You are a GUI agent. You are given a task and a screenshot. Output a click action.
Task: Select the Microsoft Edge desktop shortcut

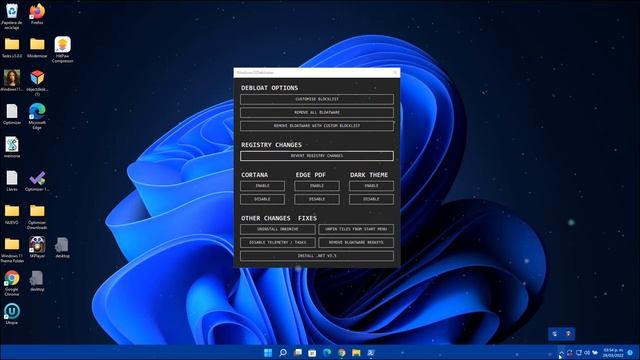click(x=37, y=116)
